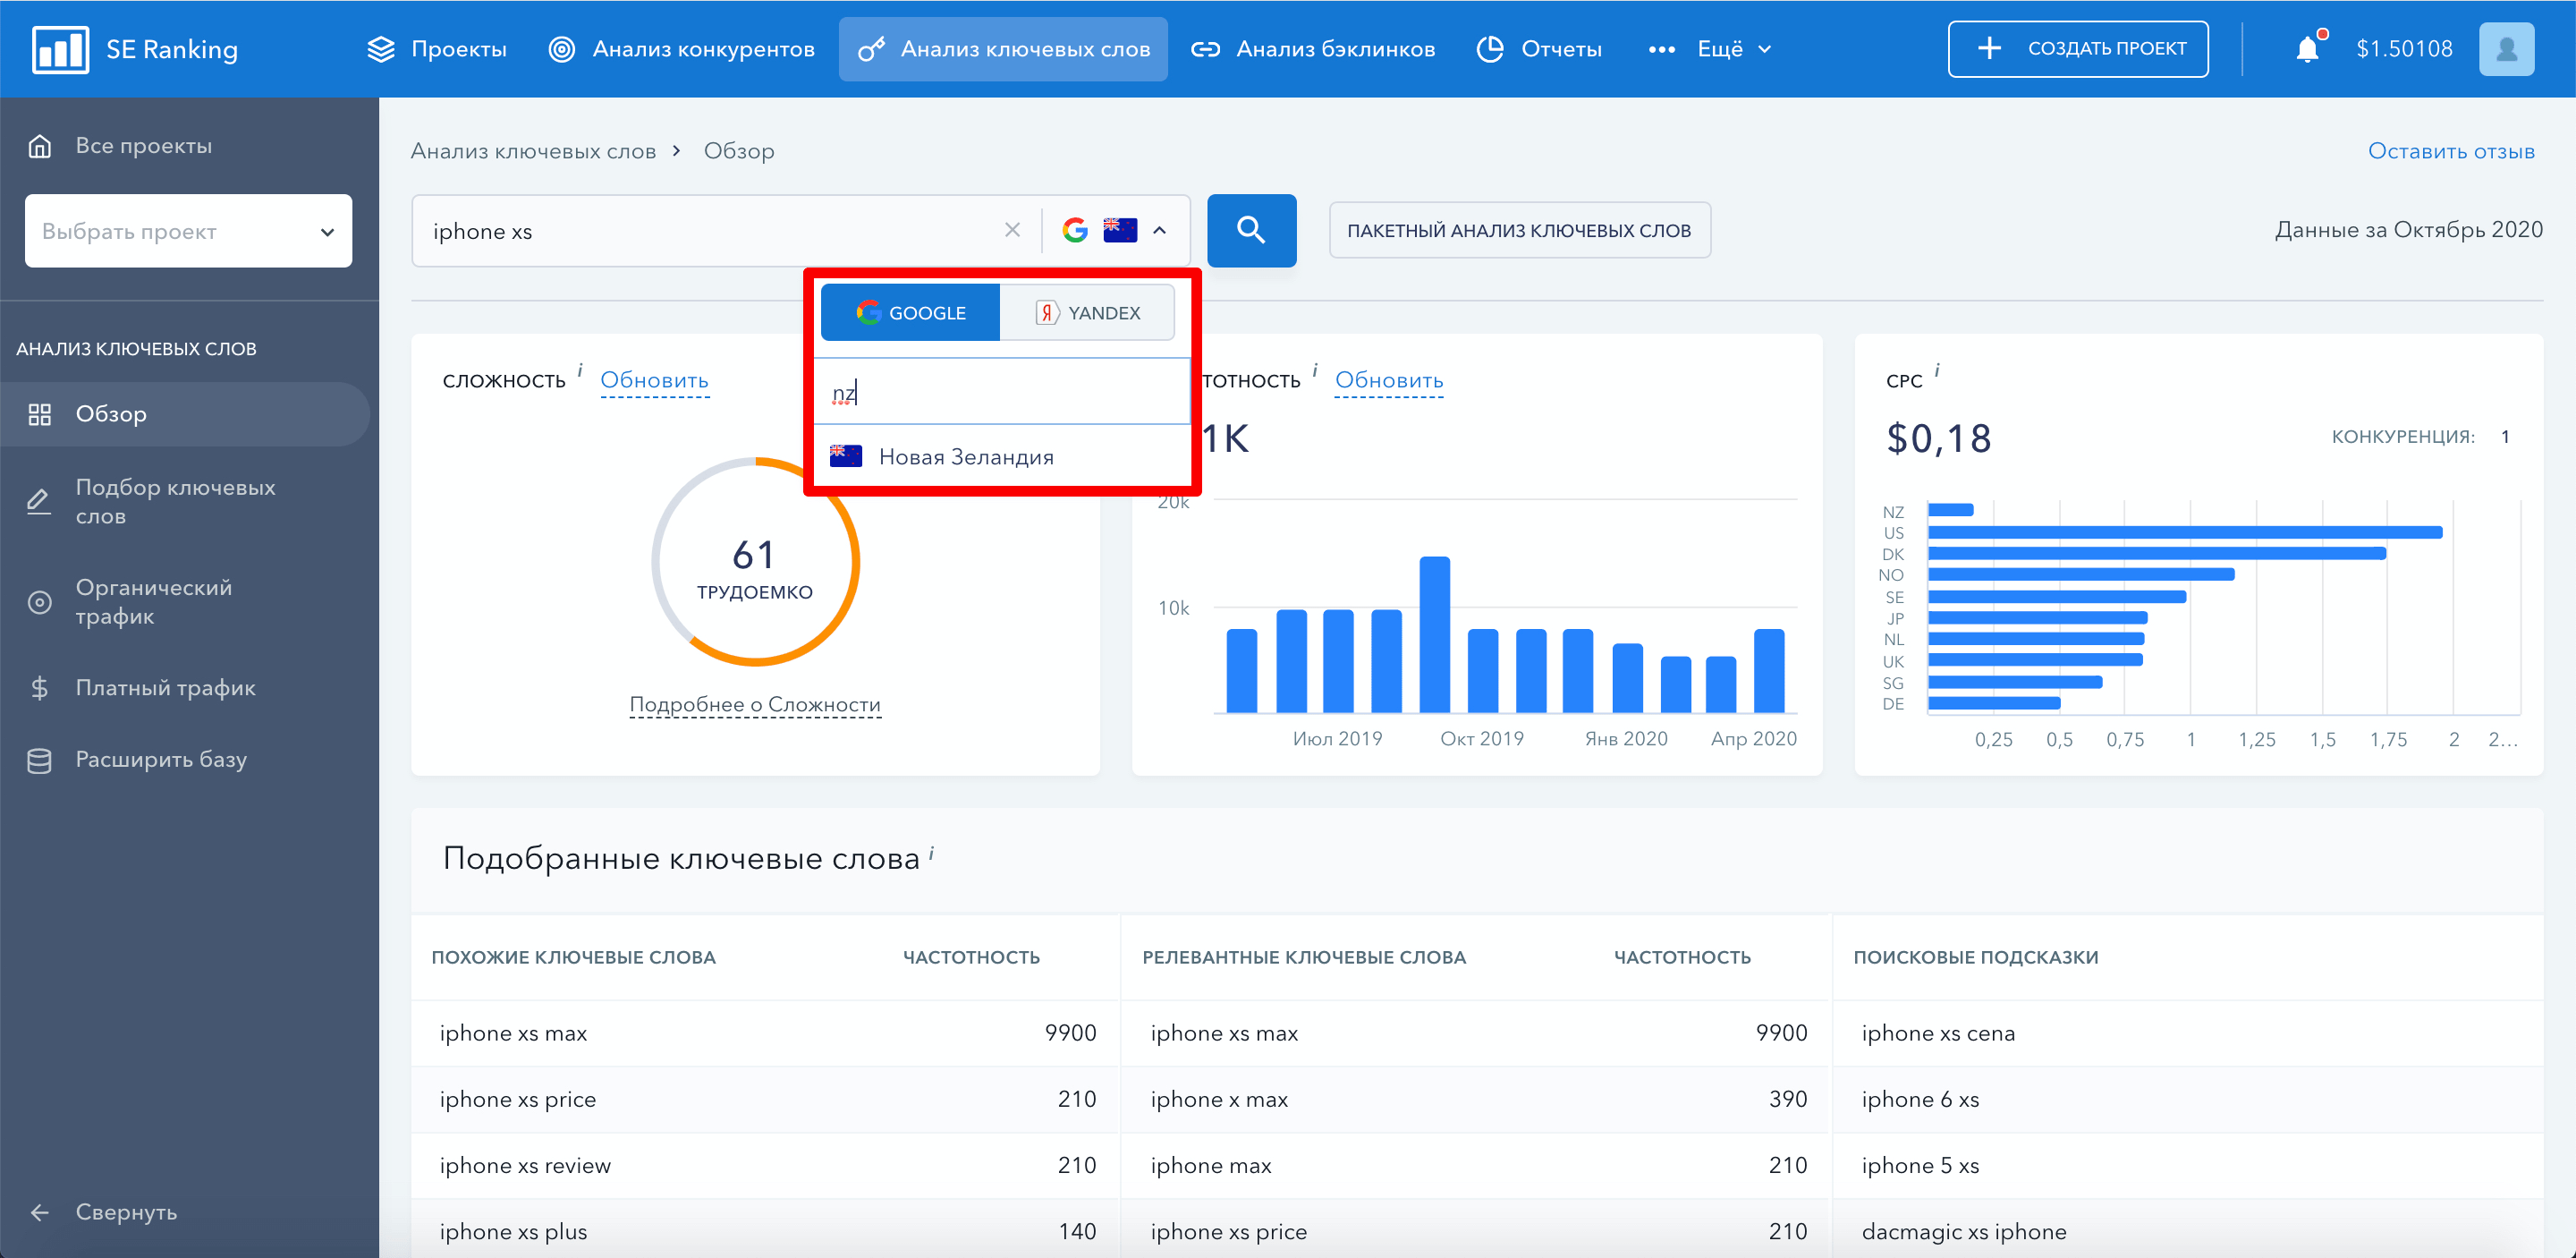Click the layers icon beside Проекты
The height and width of the screenshot is (1258, 2576).
click(x=381, y=49)
